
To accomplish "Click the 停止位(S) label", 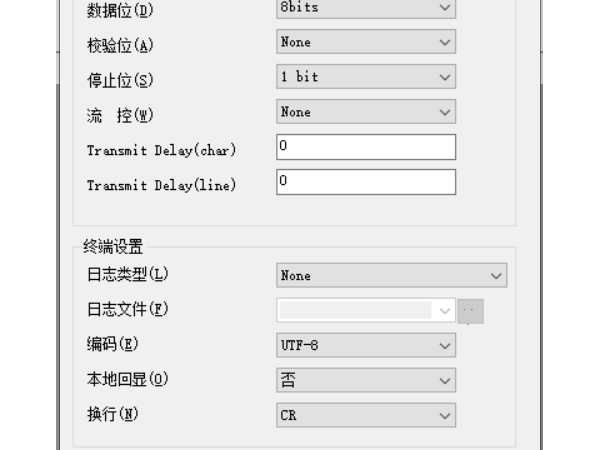I will coord(116,78).
